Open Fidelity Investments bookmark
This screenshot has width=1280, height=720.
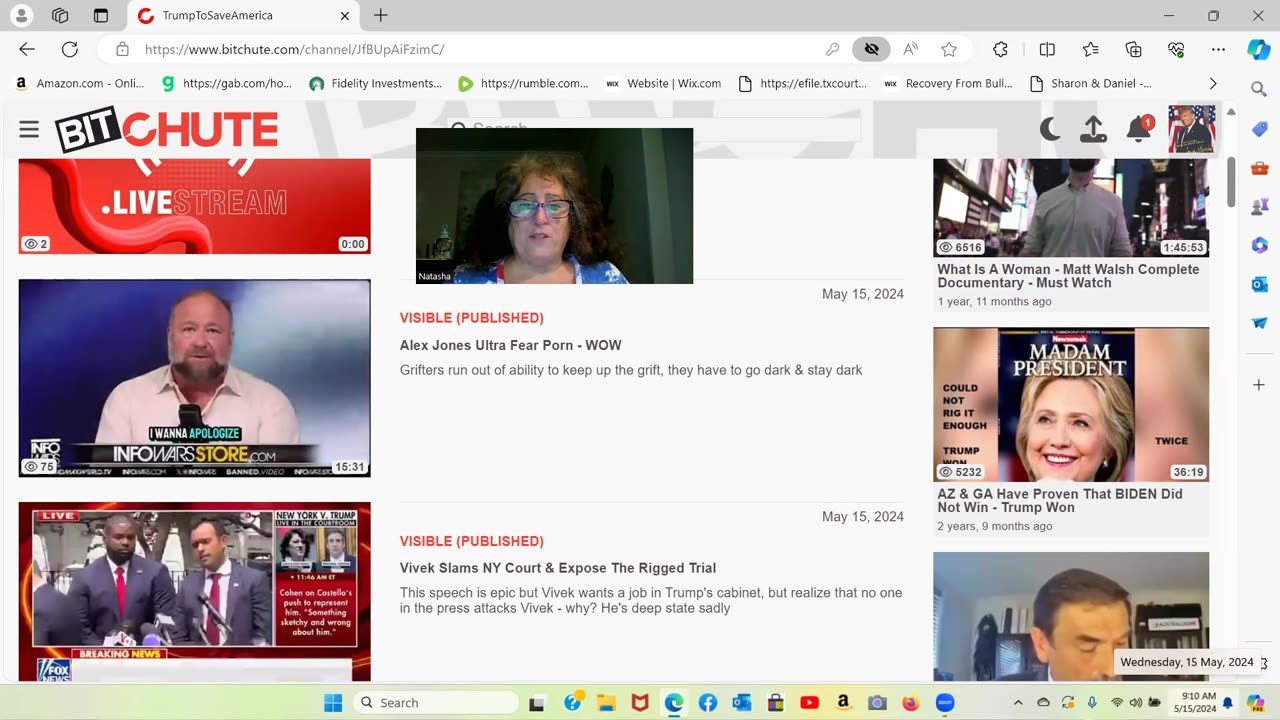click(x=375, y=83)
